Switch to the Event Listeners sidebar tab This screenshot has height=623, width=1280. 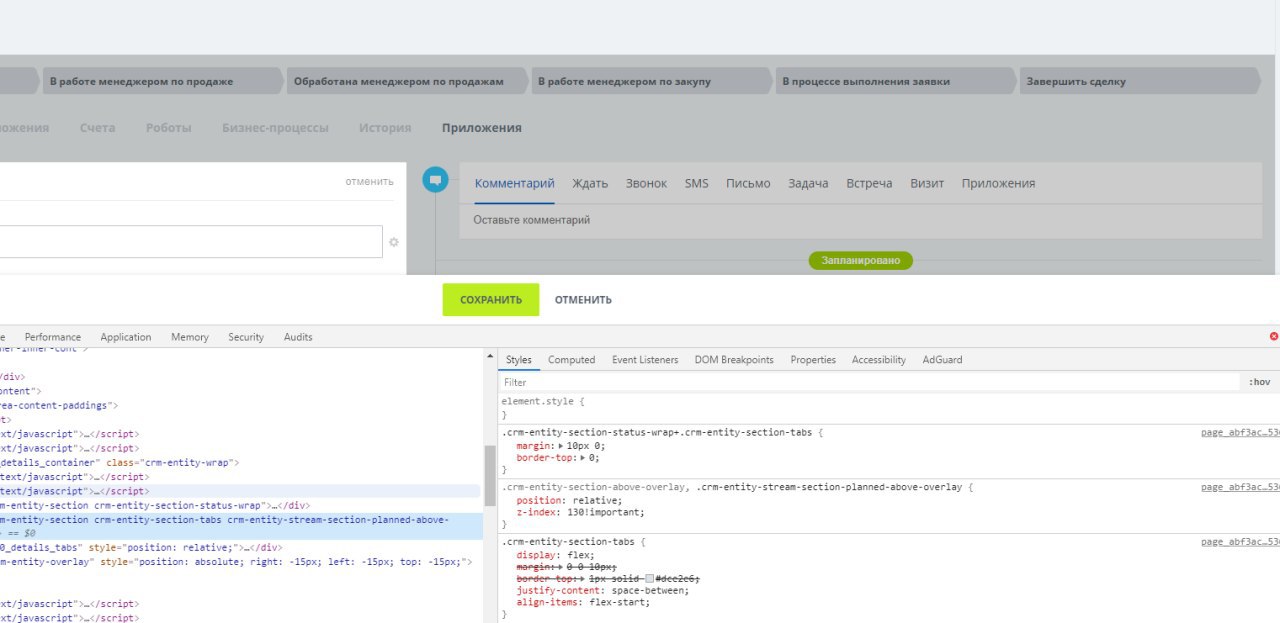click(645, 360)
